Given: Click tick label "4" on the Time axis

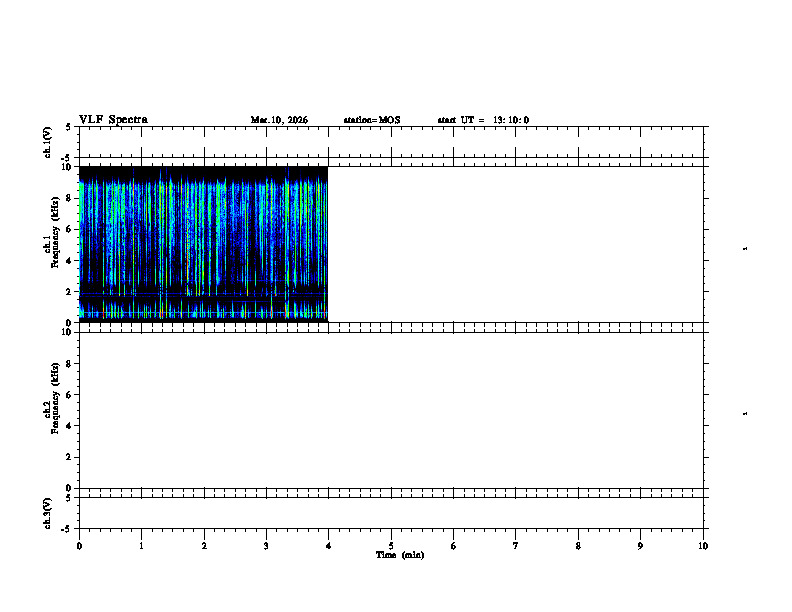Looking at the screenshot, I should (x=329, y=546).
